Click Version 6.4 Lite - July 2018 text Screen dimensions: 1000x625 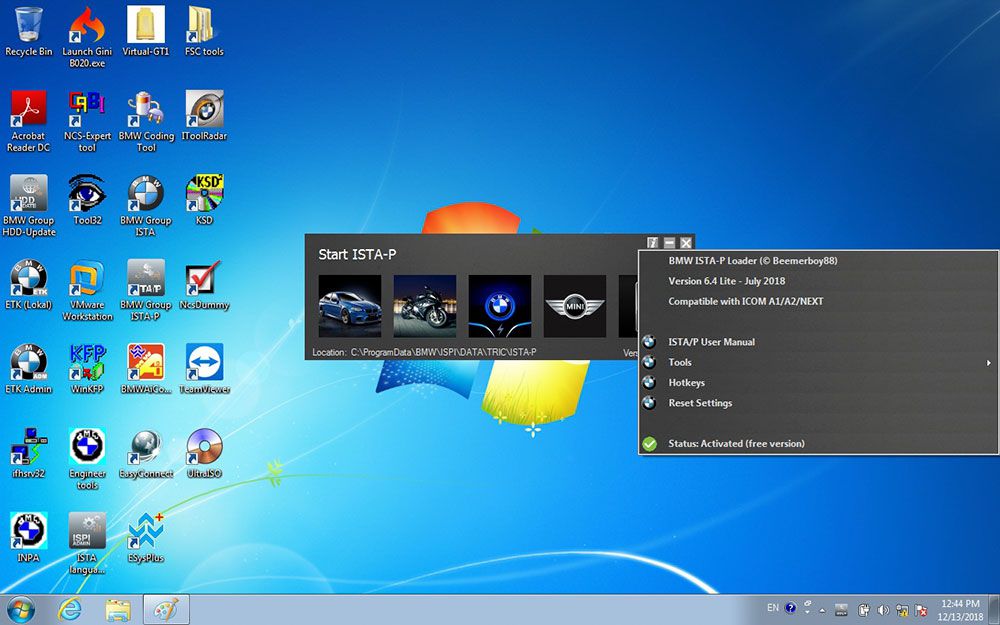(727, 281)
